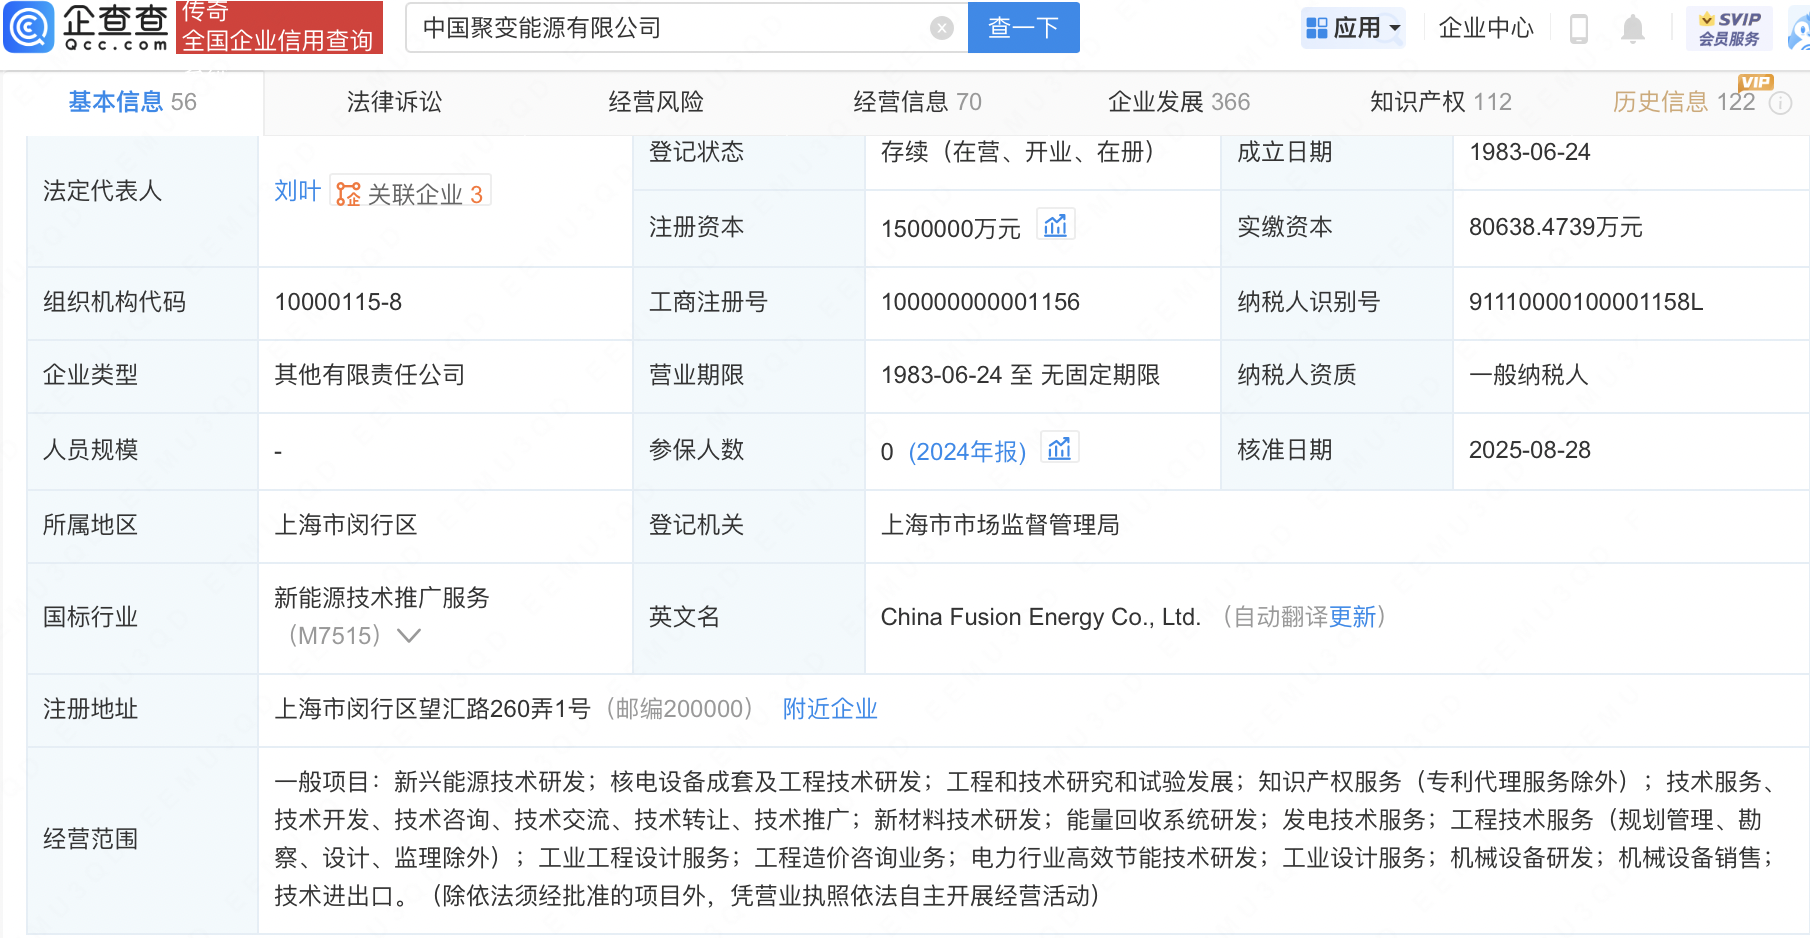1810x938 pixels.
Task: Switch to the 法律诉讼 tab
Action: click(394, 102)
